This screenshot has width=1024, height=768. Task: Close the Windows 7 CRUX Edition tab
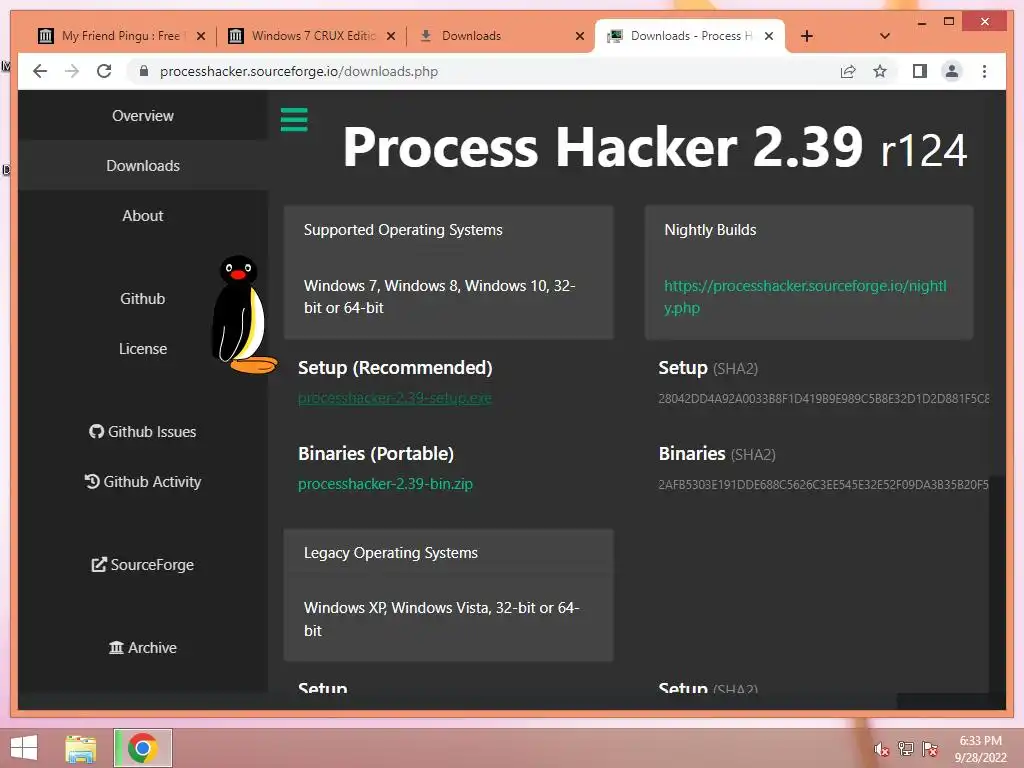click(x=391, y=36)
